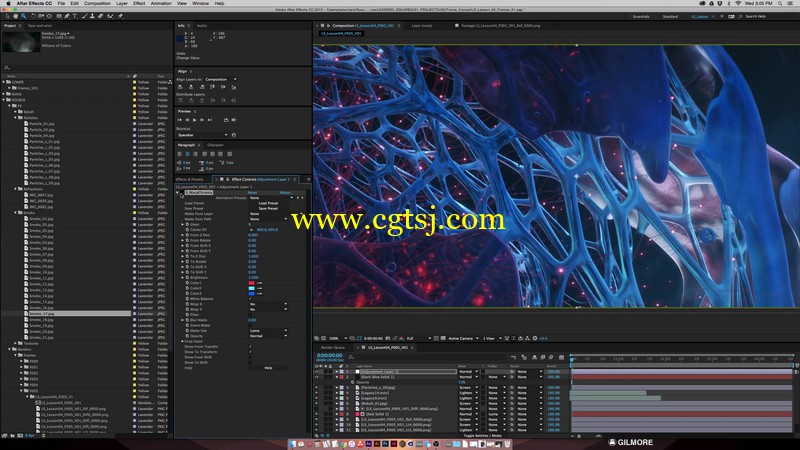This screenshot has width=800, height=450.
Task: Jump to first frame in the Preview panel
Action: point(180,120)
